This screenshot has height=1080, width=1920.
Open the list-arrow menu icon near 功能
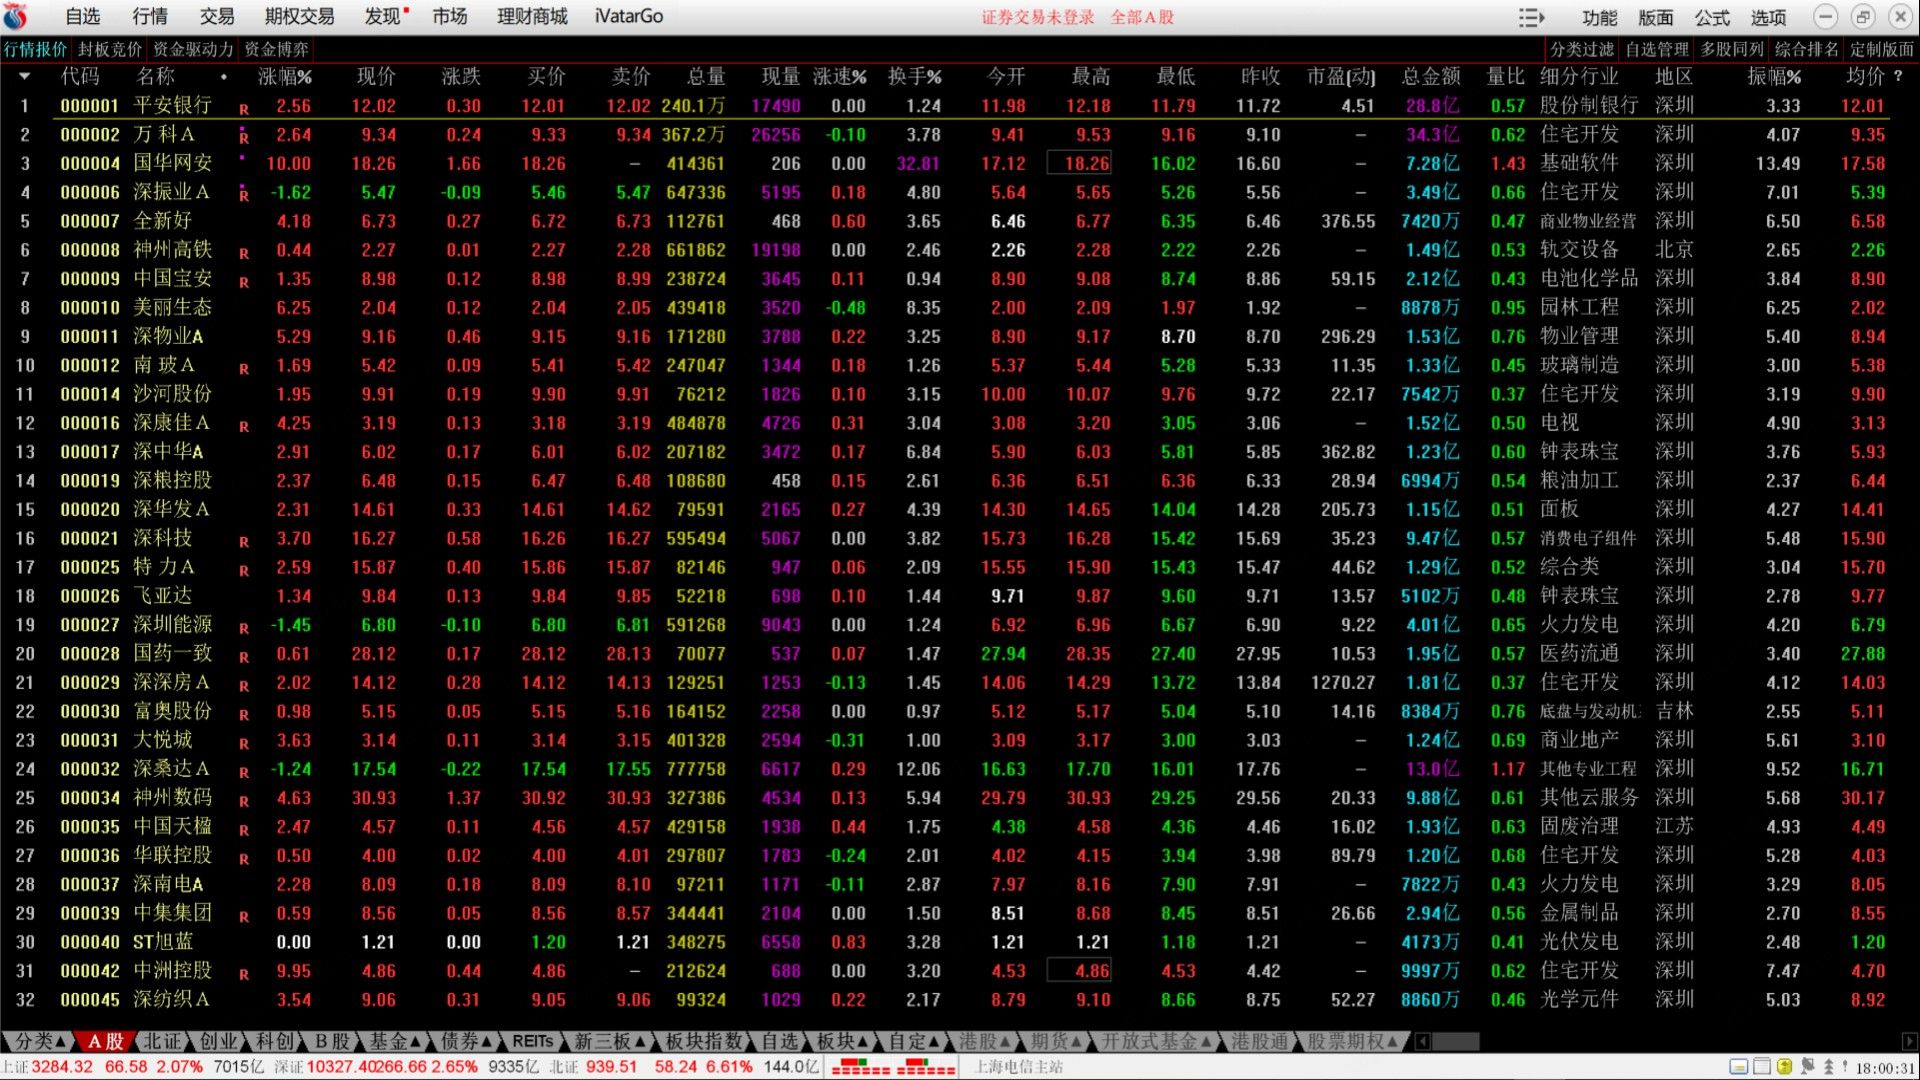coord(1531,17)
